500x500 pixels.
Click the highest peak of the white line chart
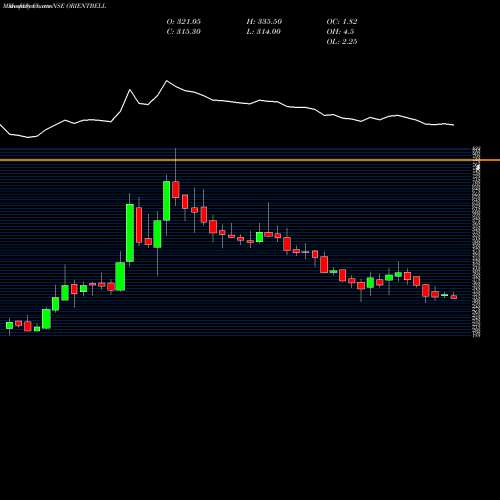point(167,81)
